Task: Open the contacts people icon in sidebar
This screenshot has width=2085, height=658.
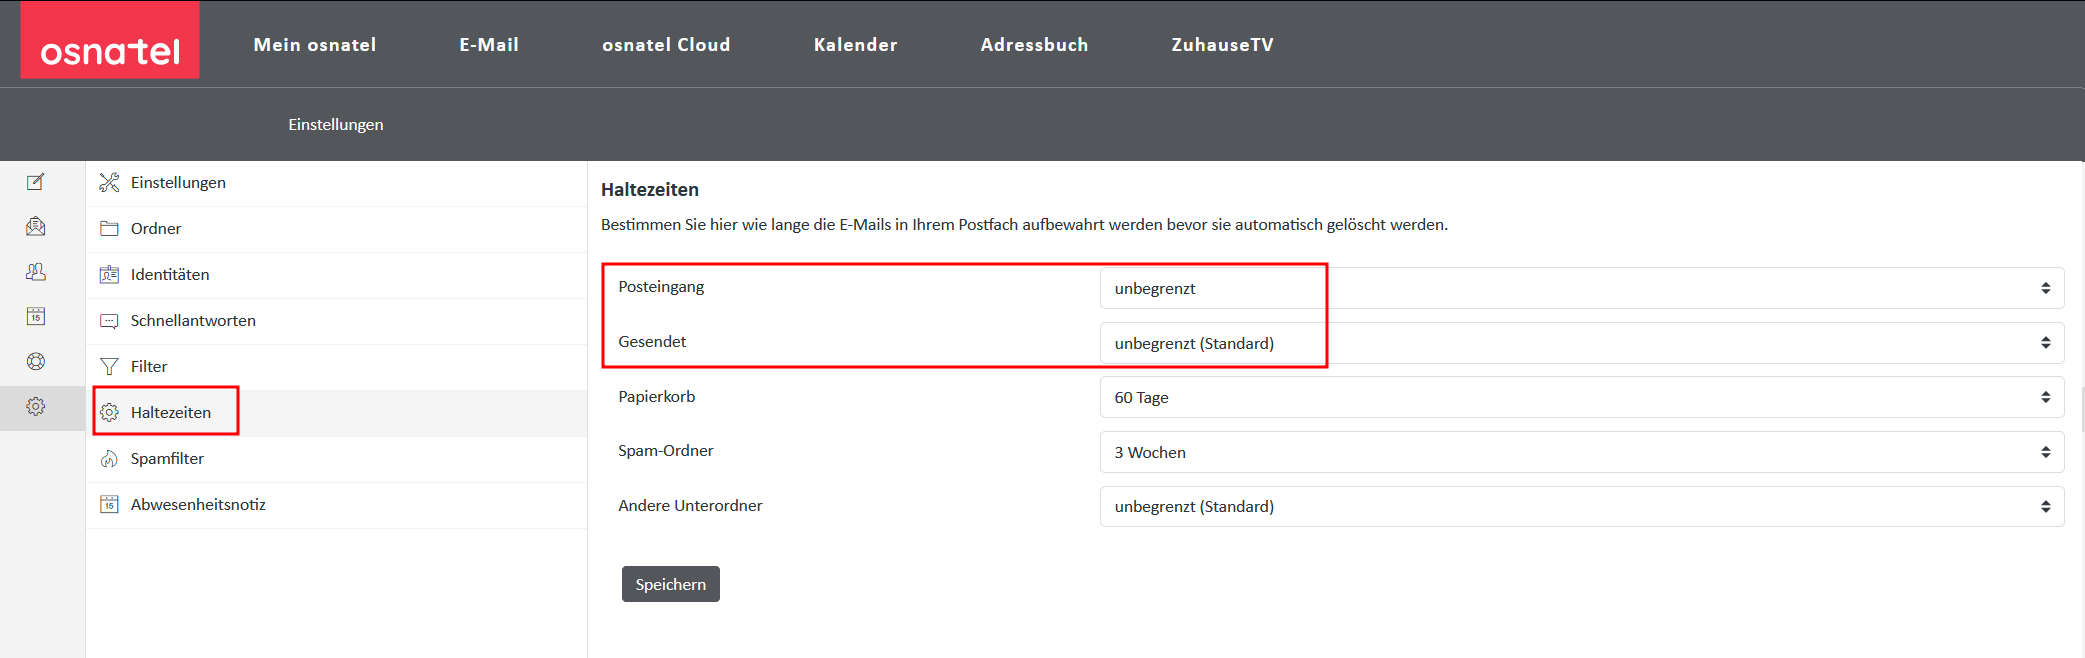Action: click(36, 272)
